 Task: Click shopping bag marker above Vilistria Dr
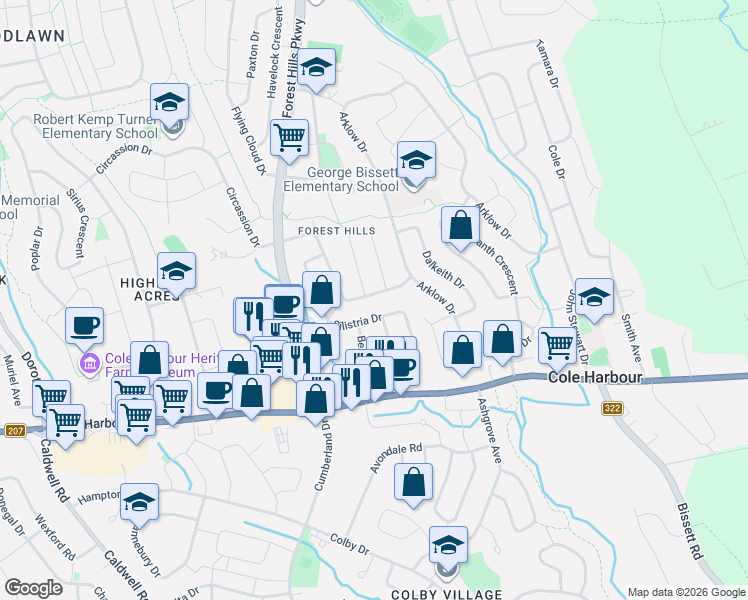(322, 290)
